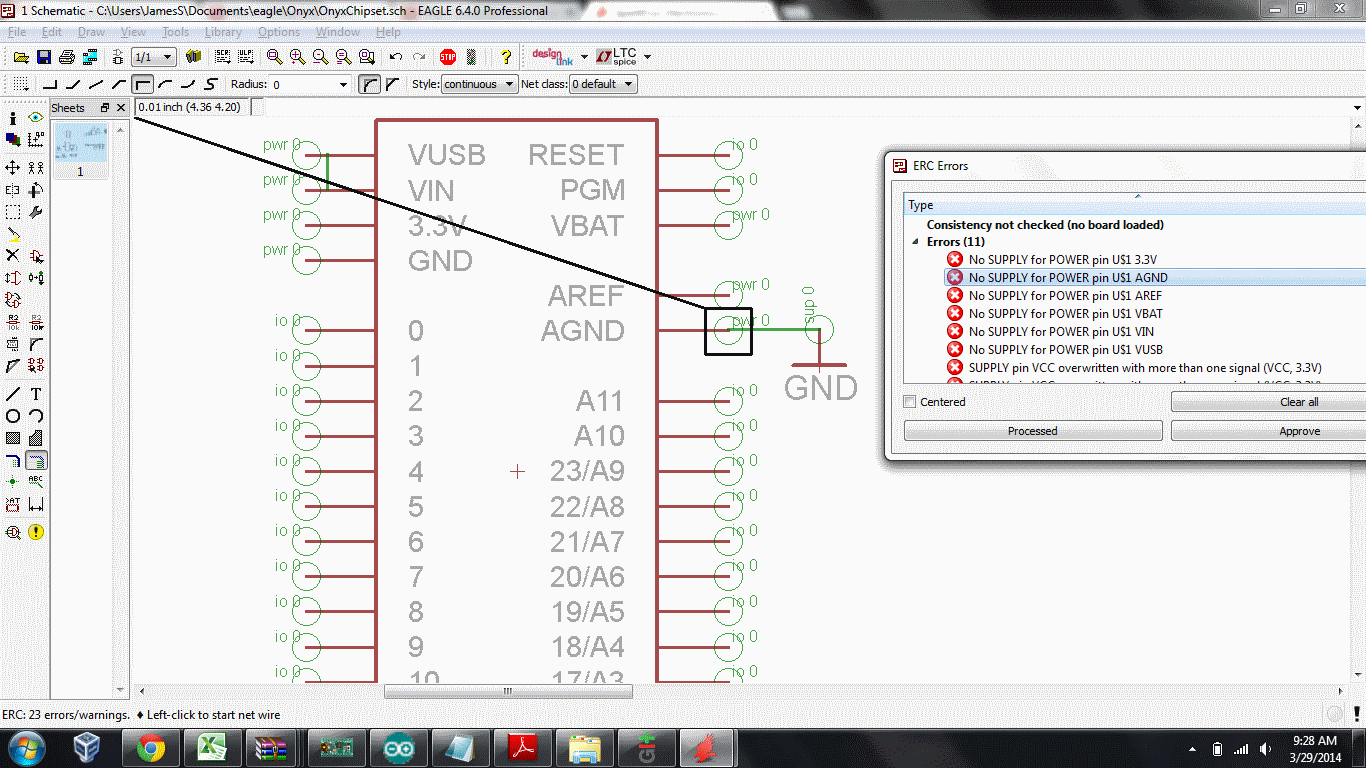Open the sheet 1/1 dropdown
Viewport: 1366px width, 768px height.
154,57
